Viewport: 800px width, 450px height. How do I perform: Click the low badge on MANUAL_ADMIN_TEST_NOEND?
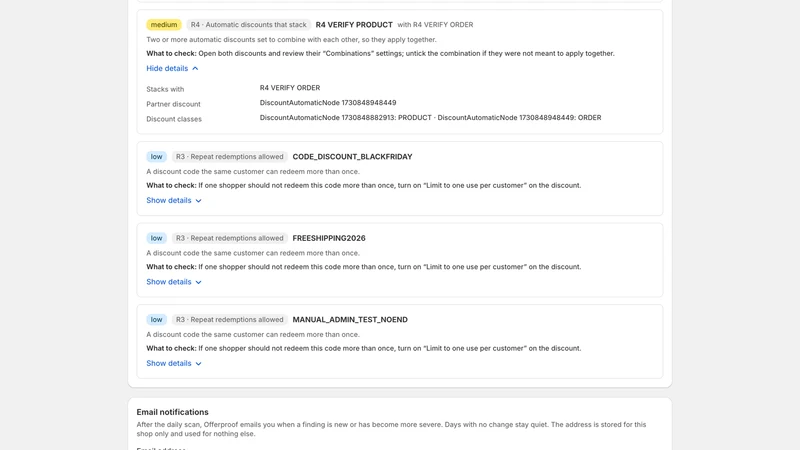(156, 319)
